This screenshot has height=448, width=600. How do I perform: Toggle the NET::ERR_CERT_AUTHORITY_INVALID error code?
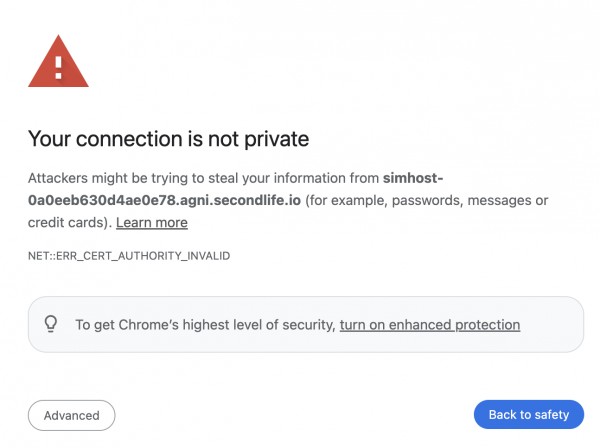click(129, 256)
